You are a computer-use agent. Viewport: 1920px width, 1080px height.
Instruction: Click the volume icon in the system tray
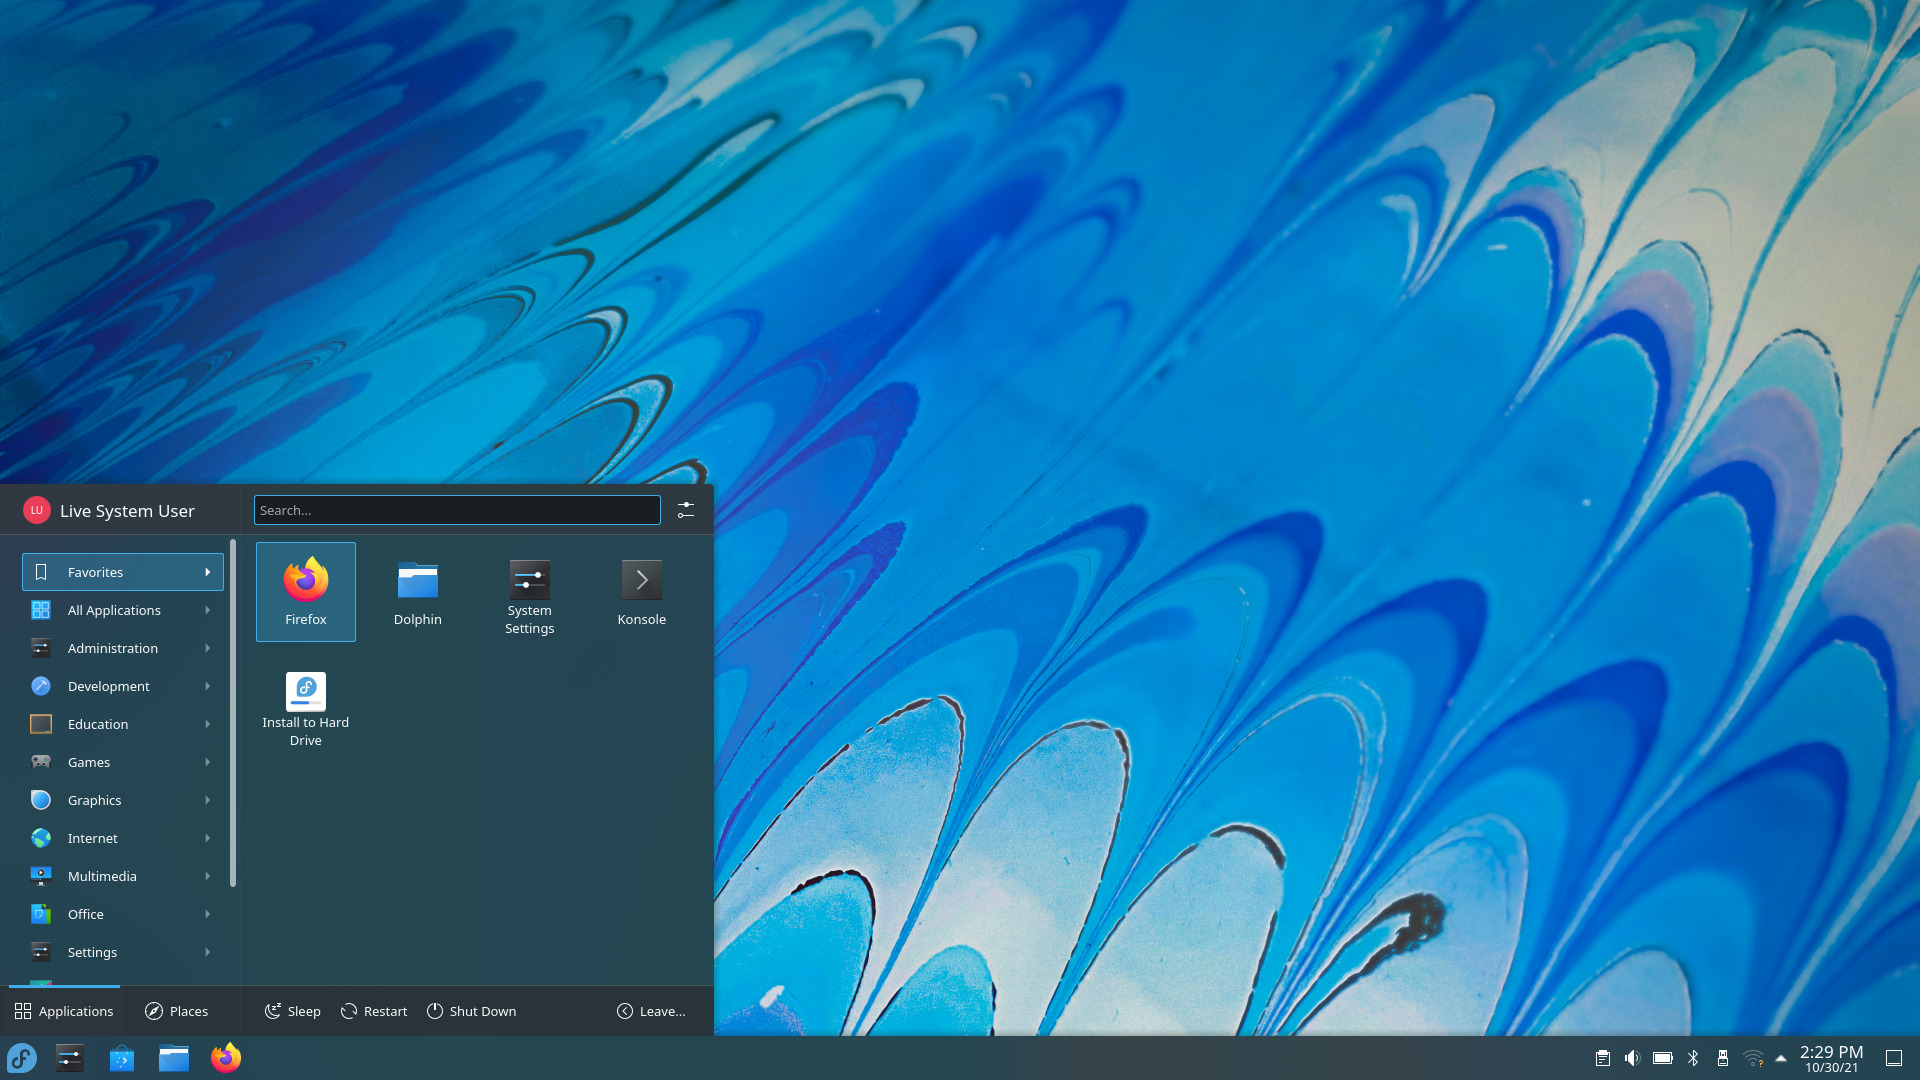pos(1632,1057)
